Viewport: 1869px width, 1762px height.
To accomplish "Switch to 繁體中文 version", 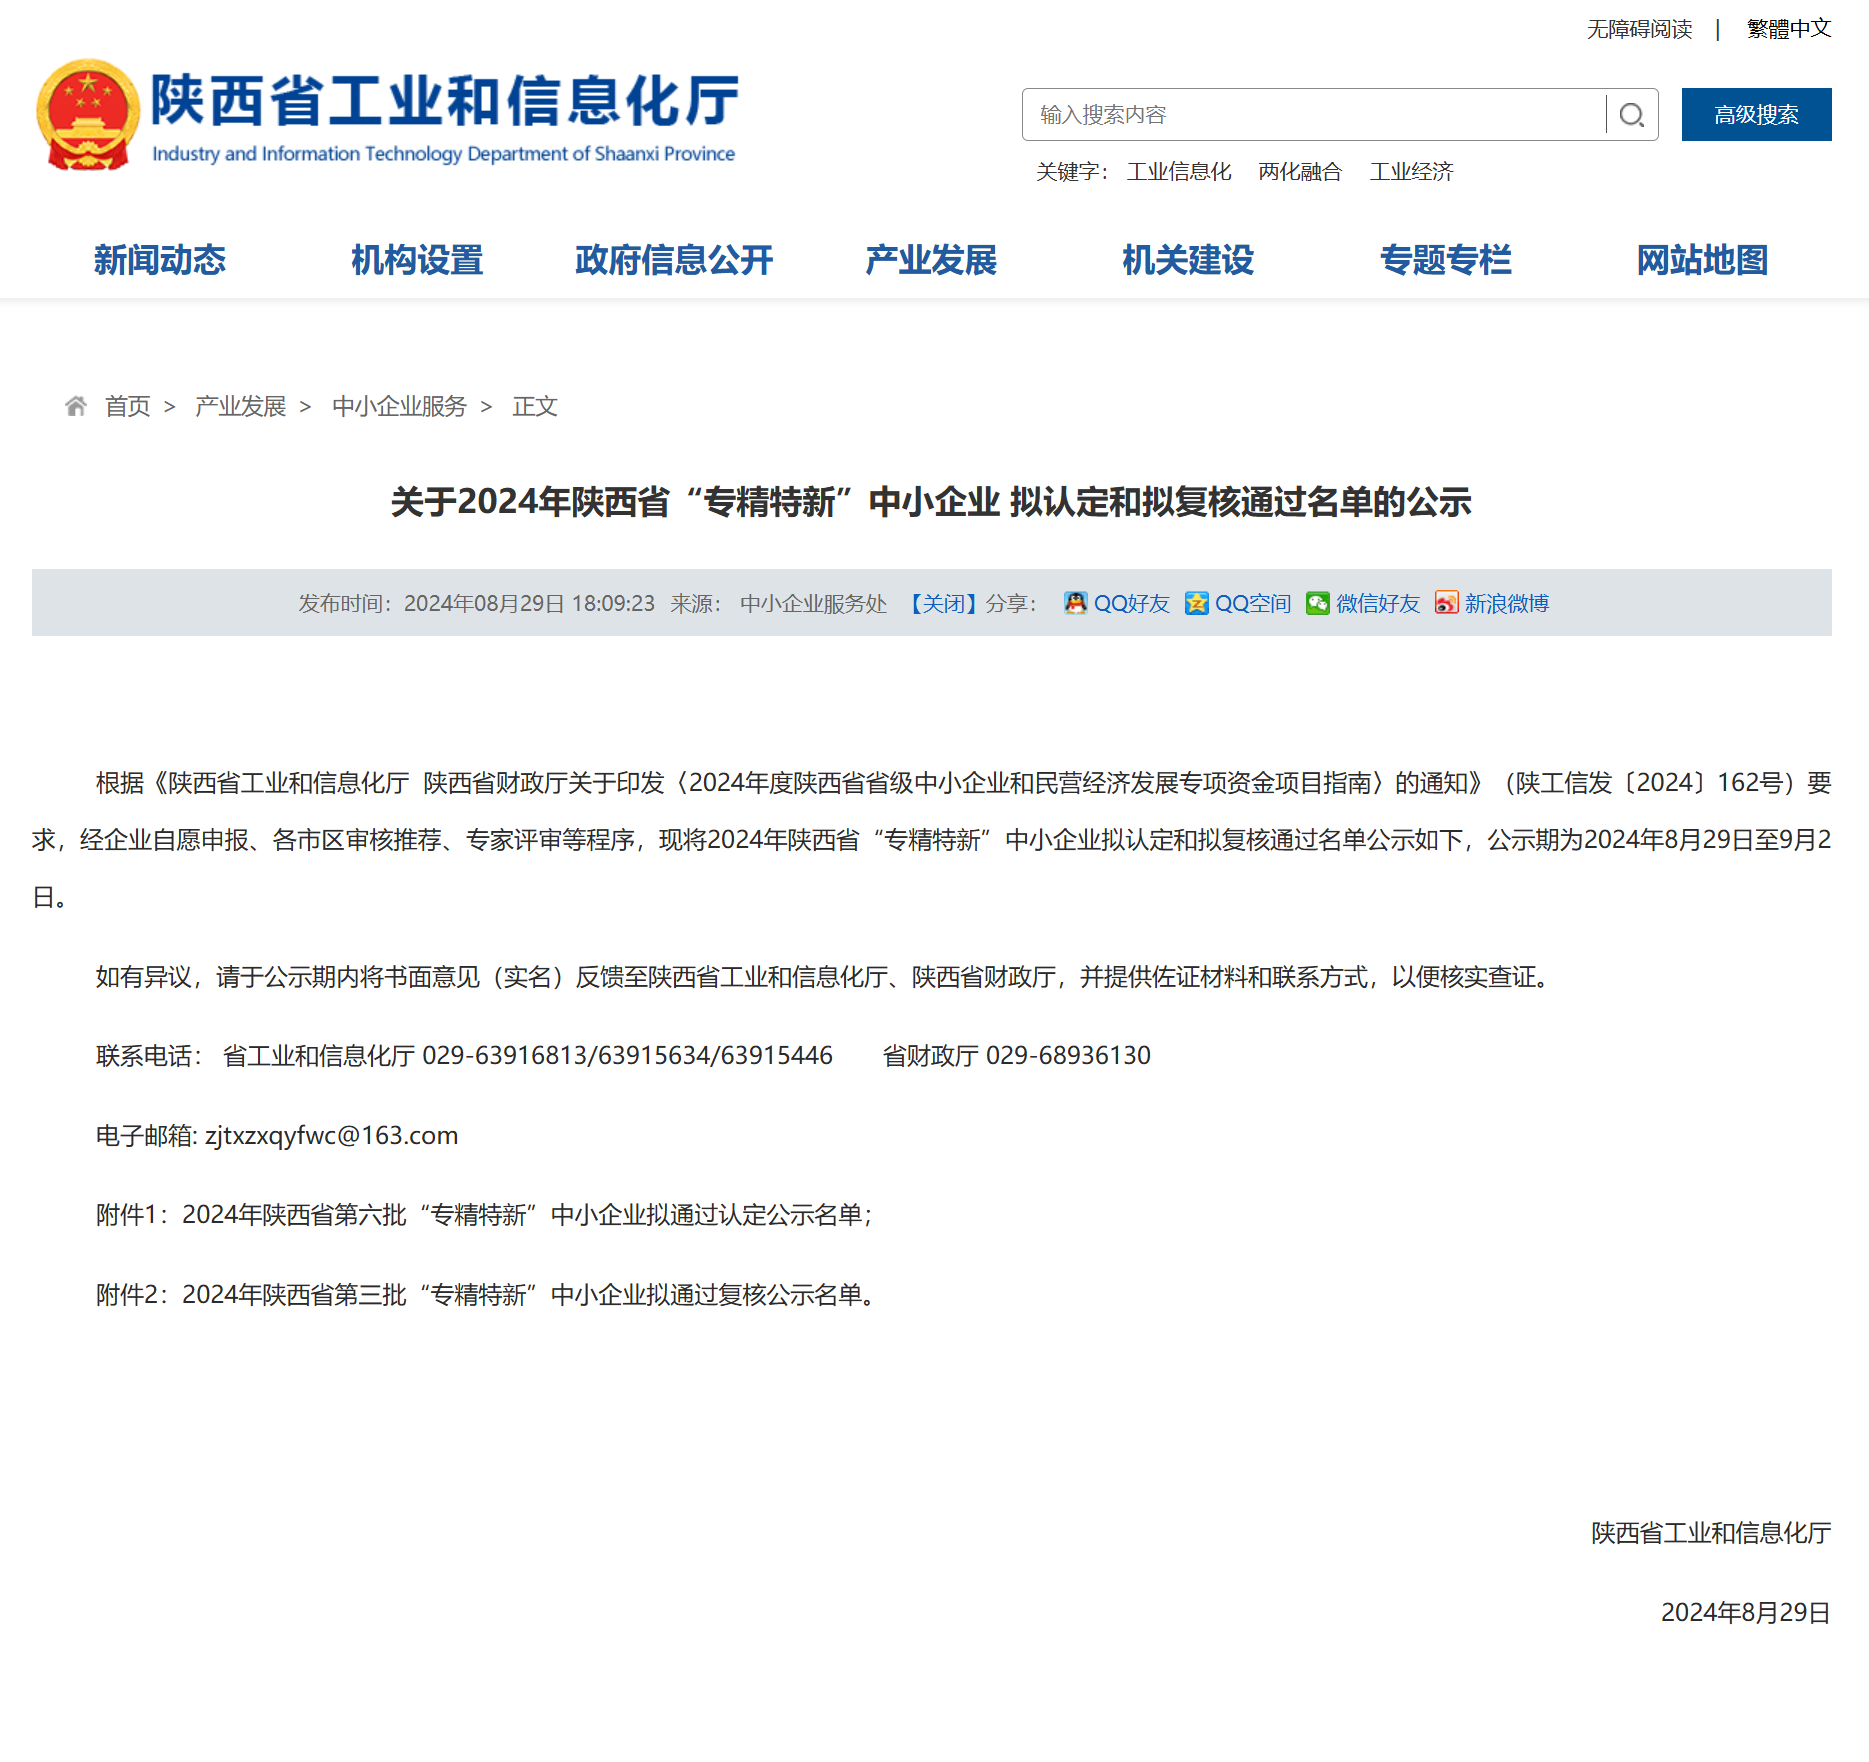I will [1788, 29].
